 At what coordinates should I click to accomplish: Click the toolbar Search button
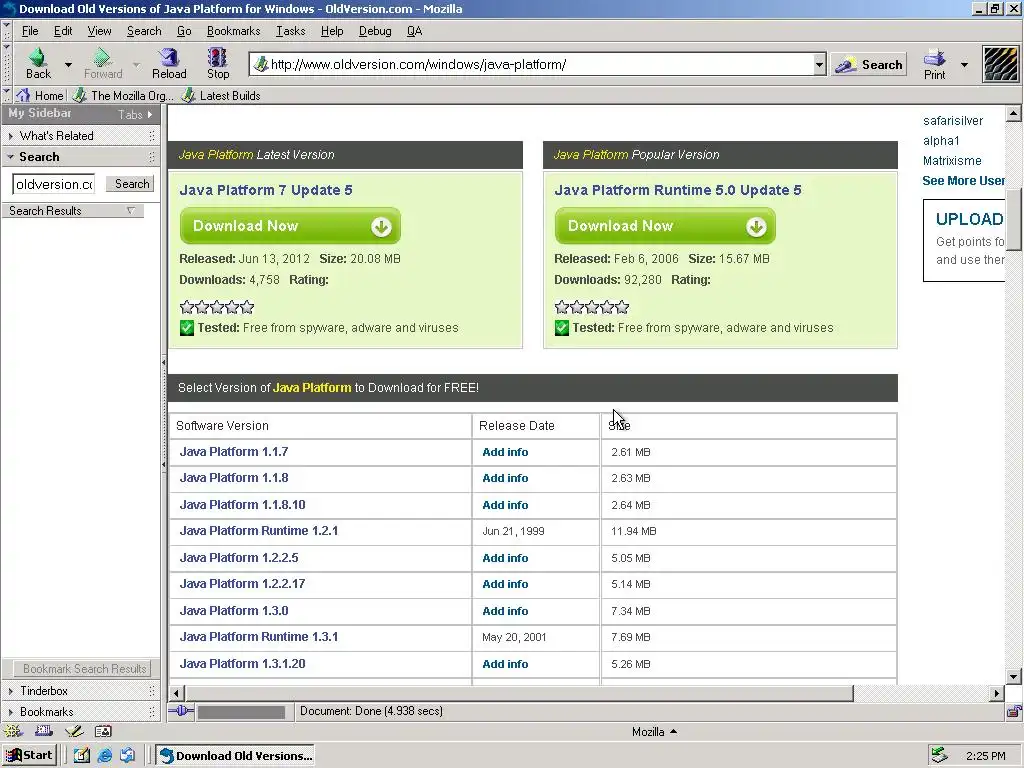(869, 64)
